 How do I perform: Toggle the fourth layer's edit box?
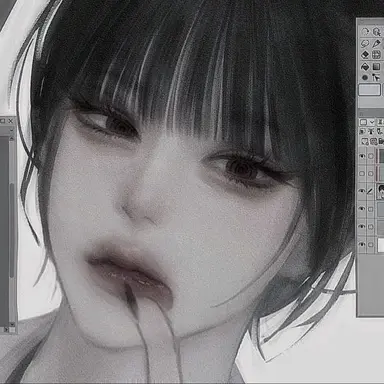(x=371, y=209)
